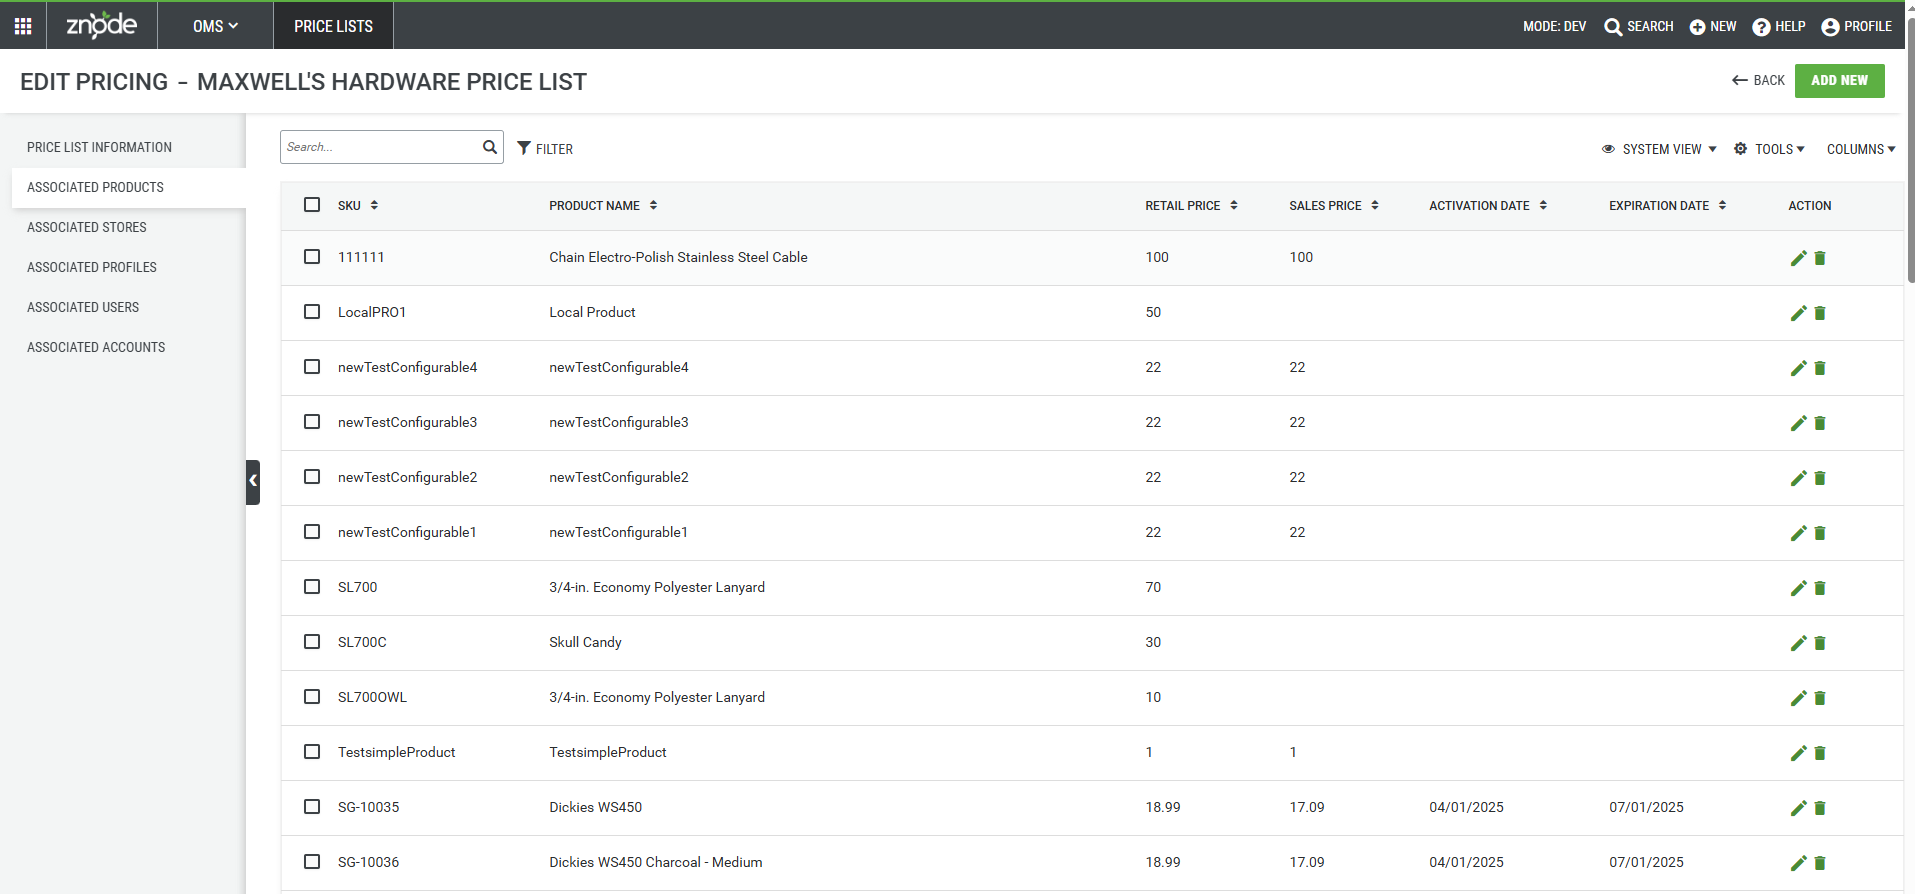This screenshot has height=894, width=1915.
Task: Edit pricing for SKU 111111
Action: pyautogui.click(x=1798, y=258)
